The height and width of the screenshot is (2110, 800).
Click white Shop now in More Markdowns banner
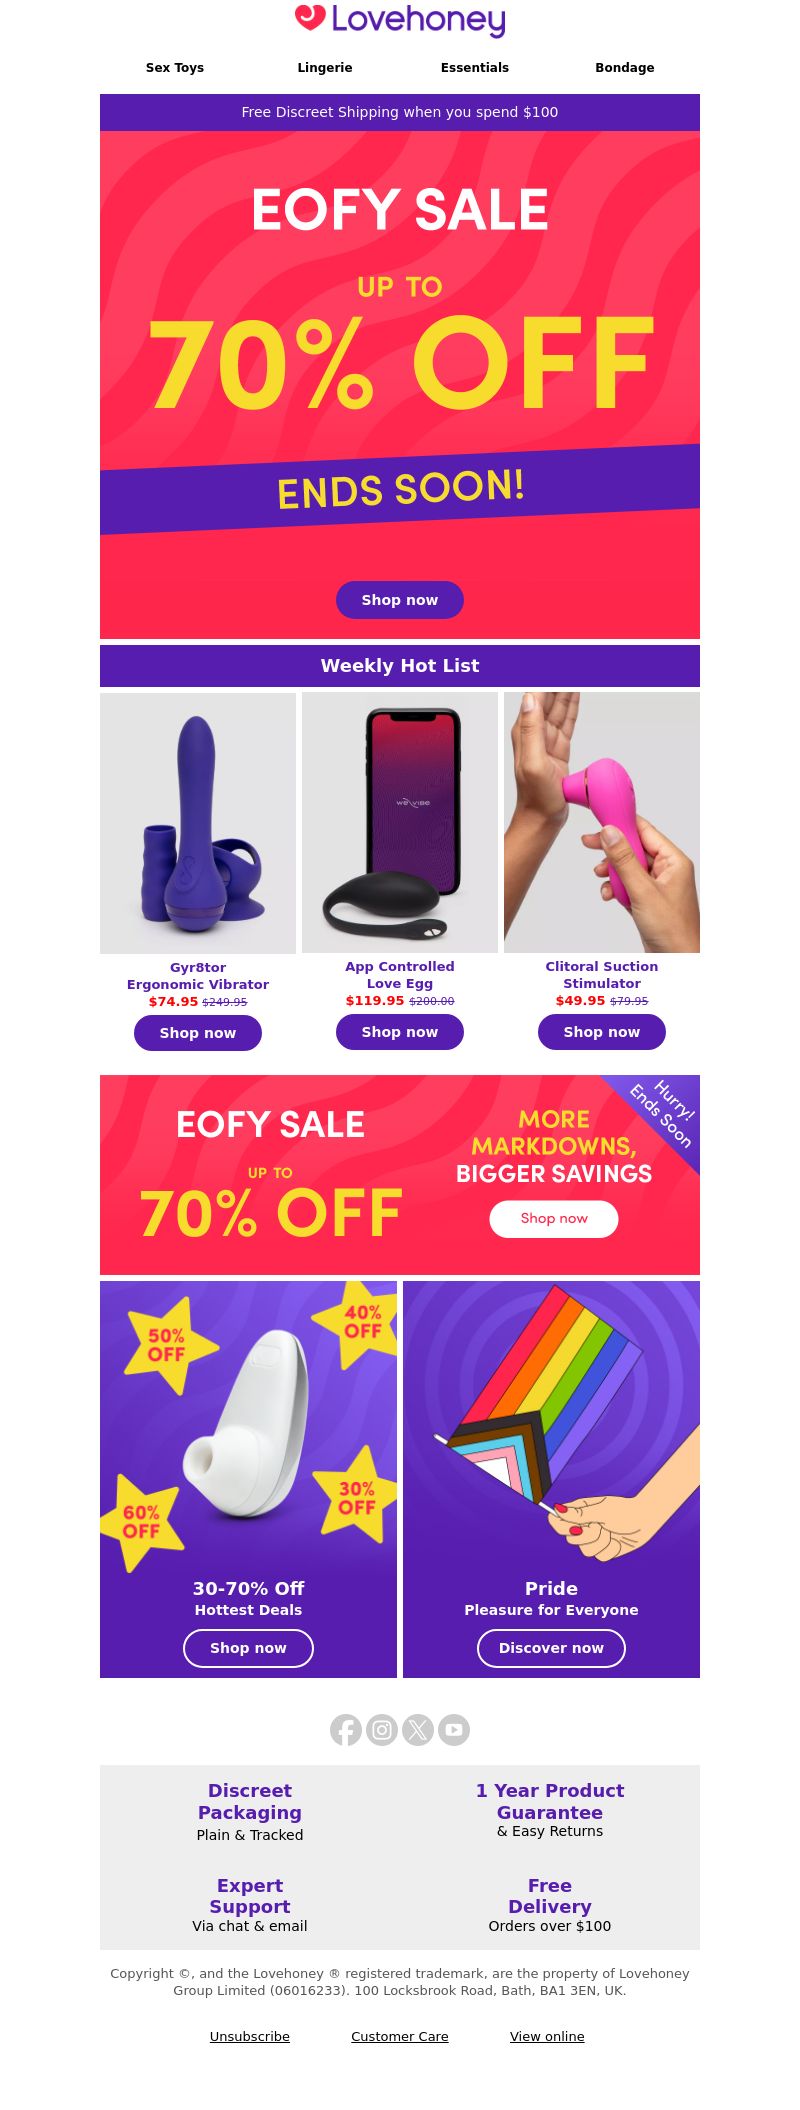(554, 1218)
